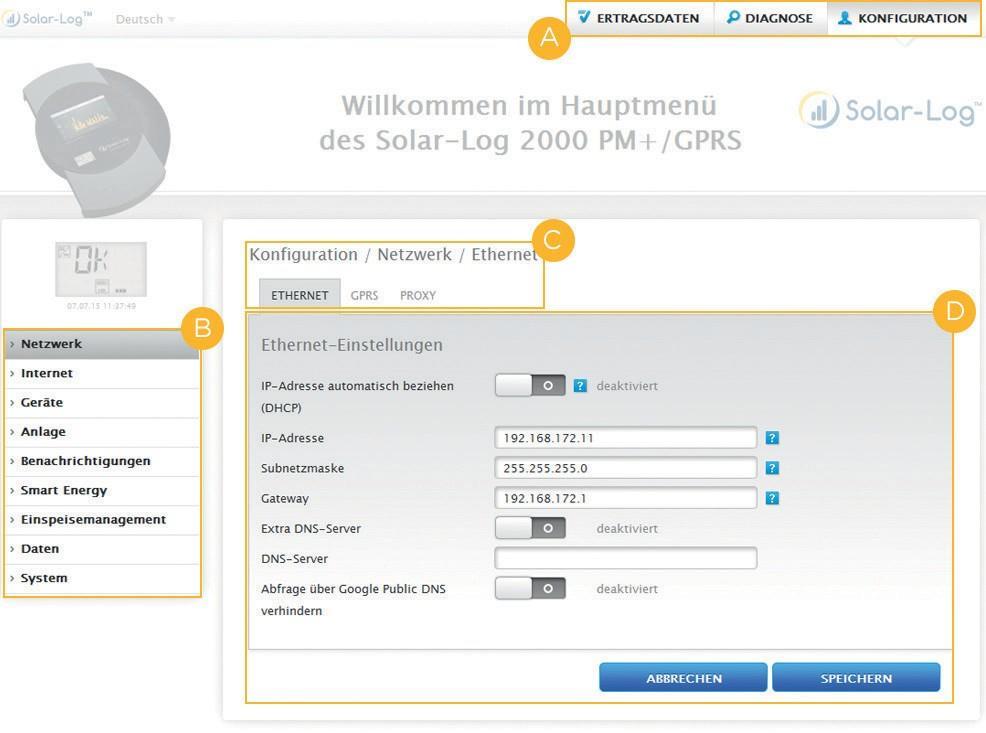Click the Subnetzmaske input field
The height and width of the screenshot is (733, 986).
[x=626, y=468]
